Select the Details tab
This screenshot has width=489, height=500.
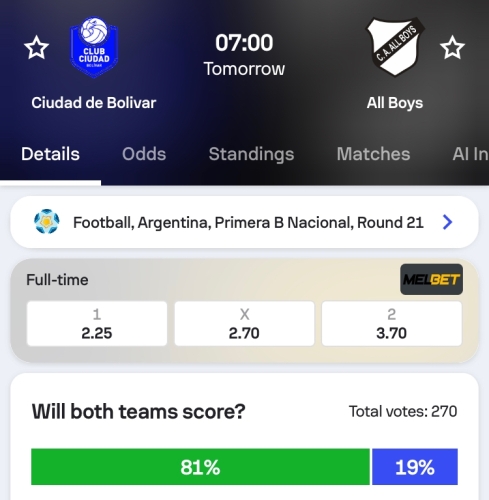[50, 154]
